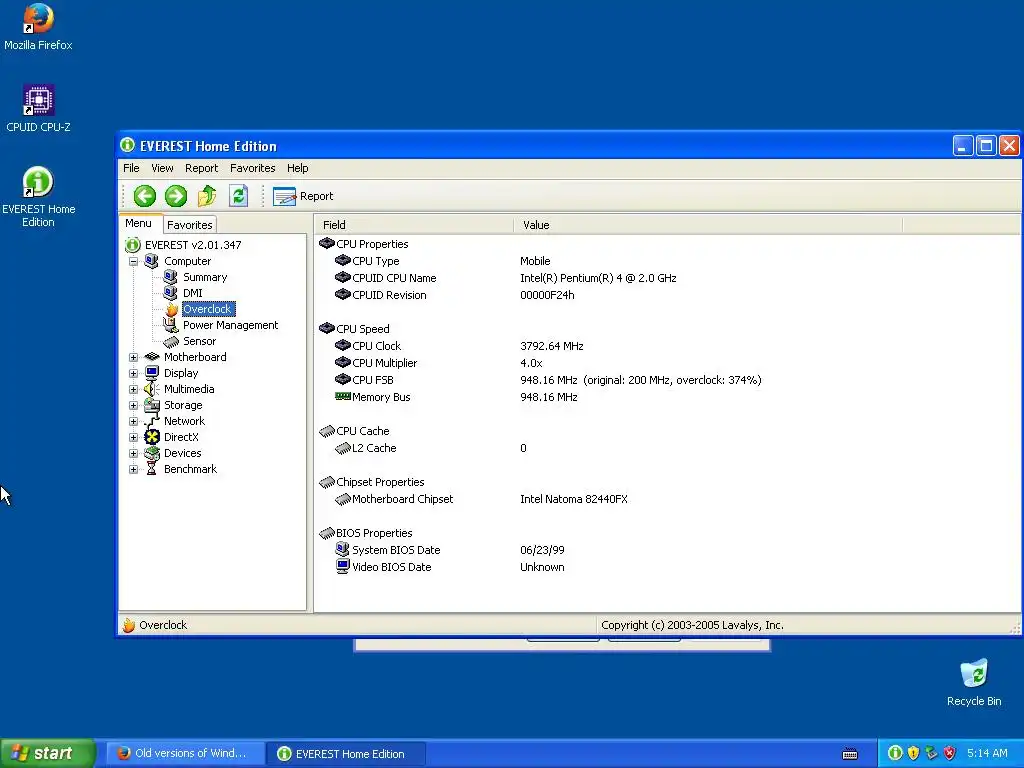Screen dimensions: 1024x768
Task: Click the Field column header
Action: click(414, 225)
